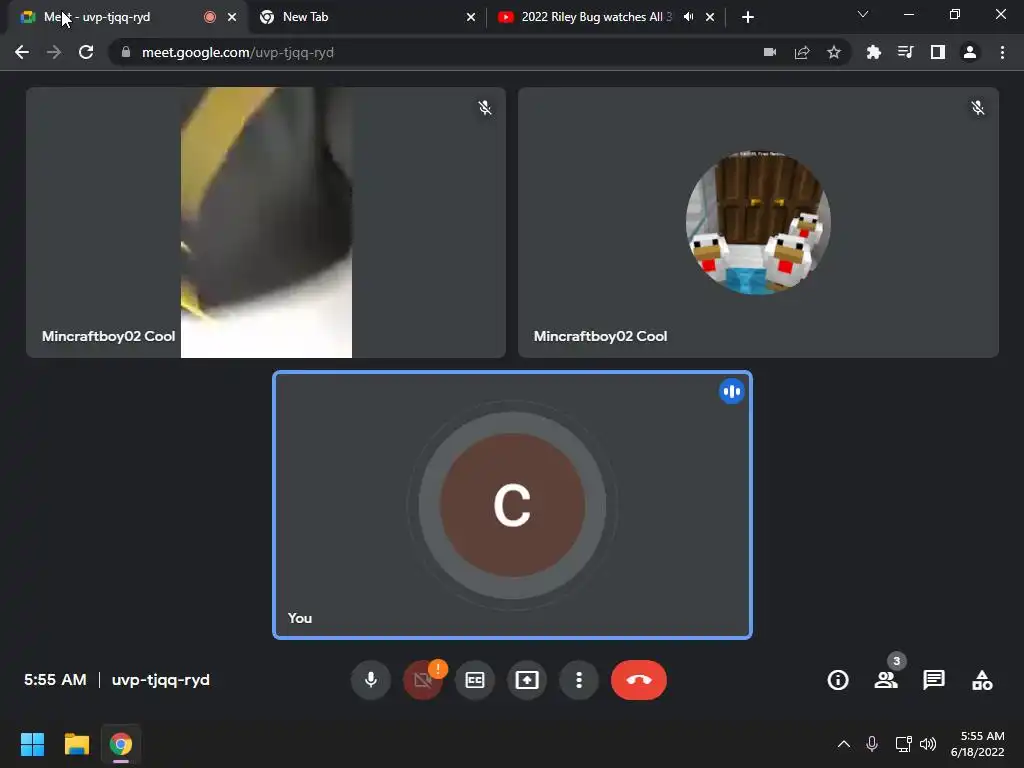Show hidden icons chevron in system tray
Viewport: 1024px width, 768px height.
tap(844, 744)
